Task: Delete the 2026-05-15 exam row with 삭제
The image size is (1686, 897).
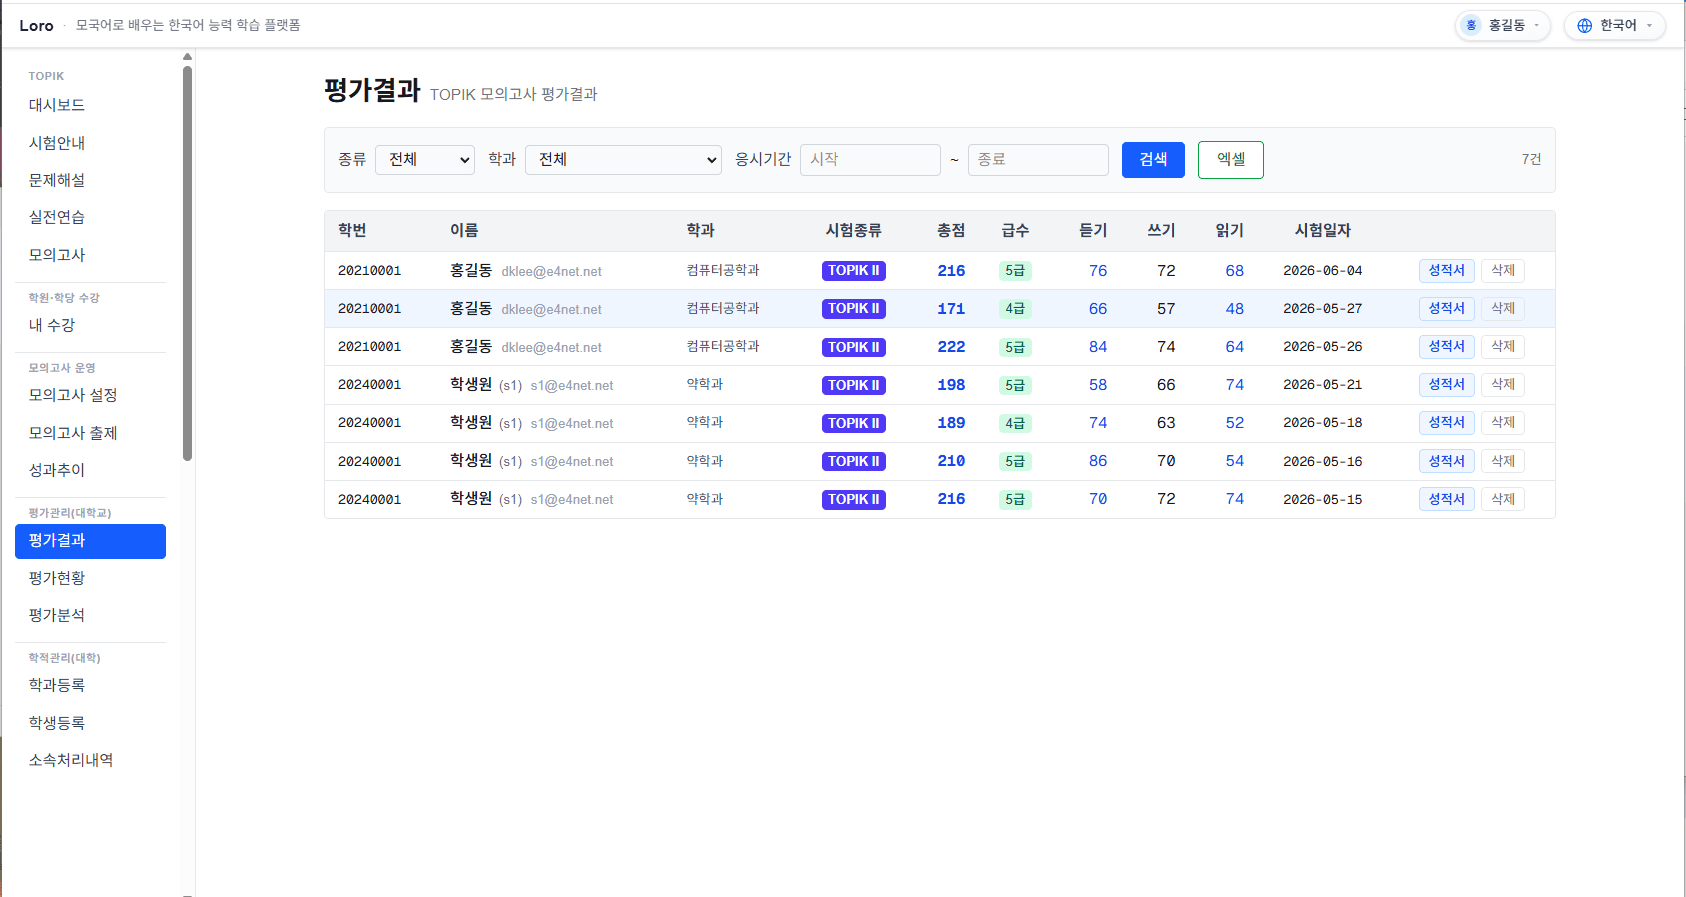Action: point(1502,499)
